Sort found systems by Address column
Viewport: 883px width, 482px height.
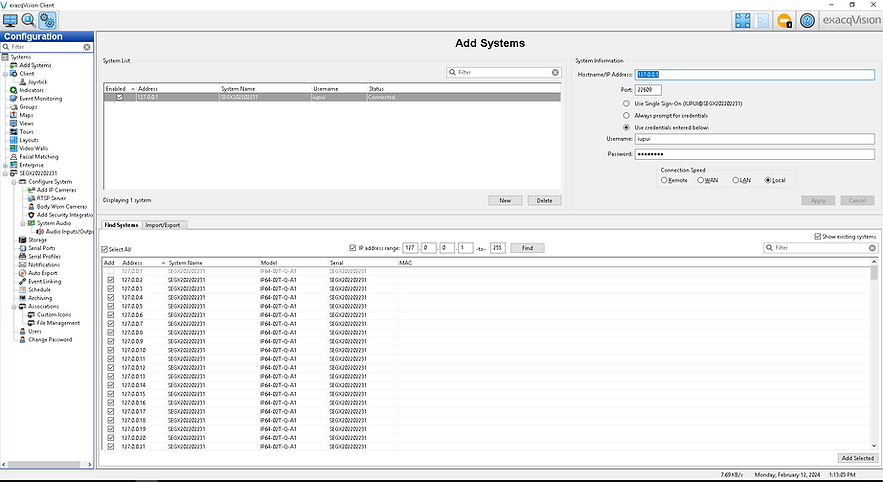pyautogui.click(x=144, y=263)
